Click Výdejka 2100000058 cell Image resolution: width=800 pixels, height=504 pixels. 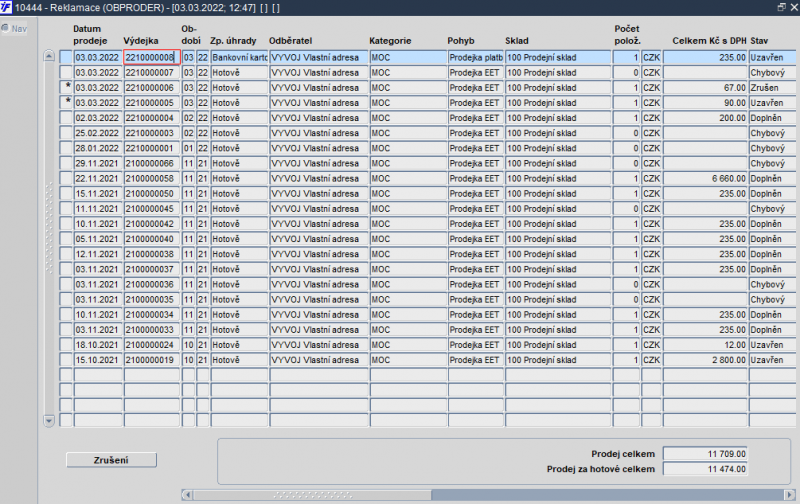click(152, 179)
